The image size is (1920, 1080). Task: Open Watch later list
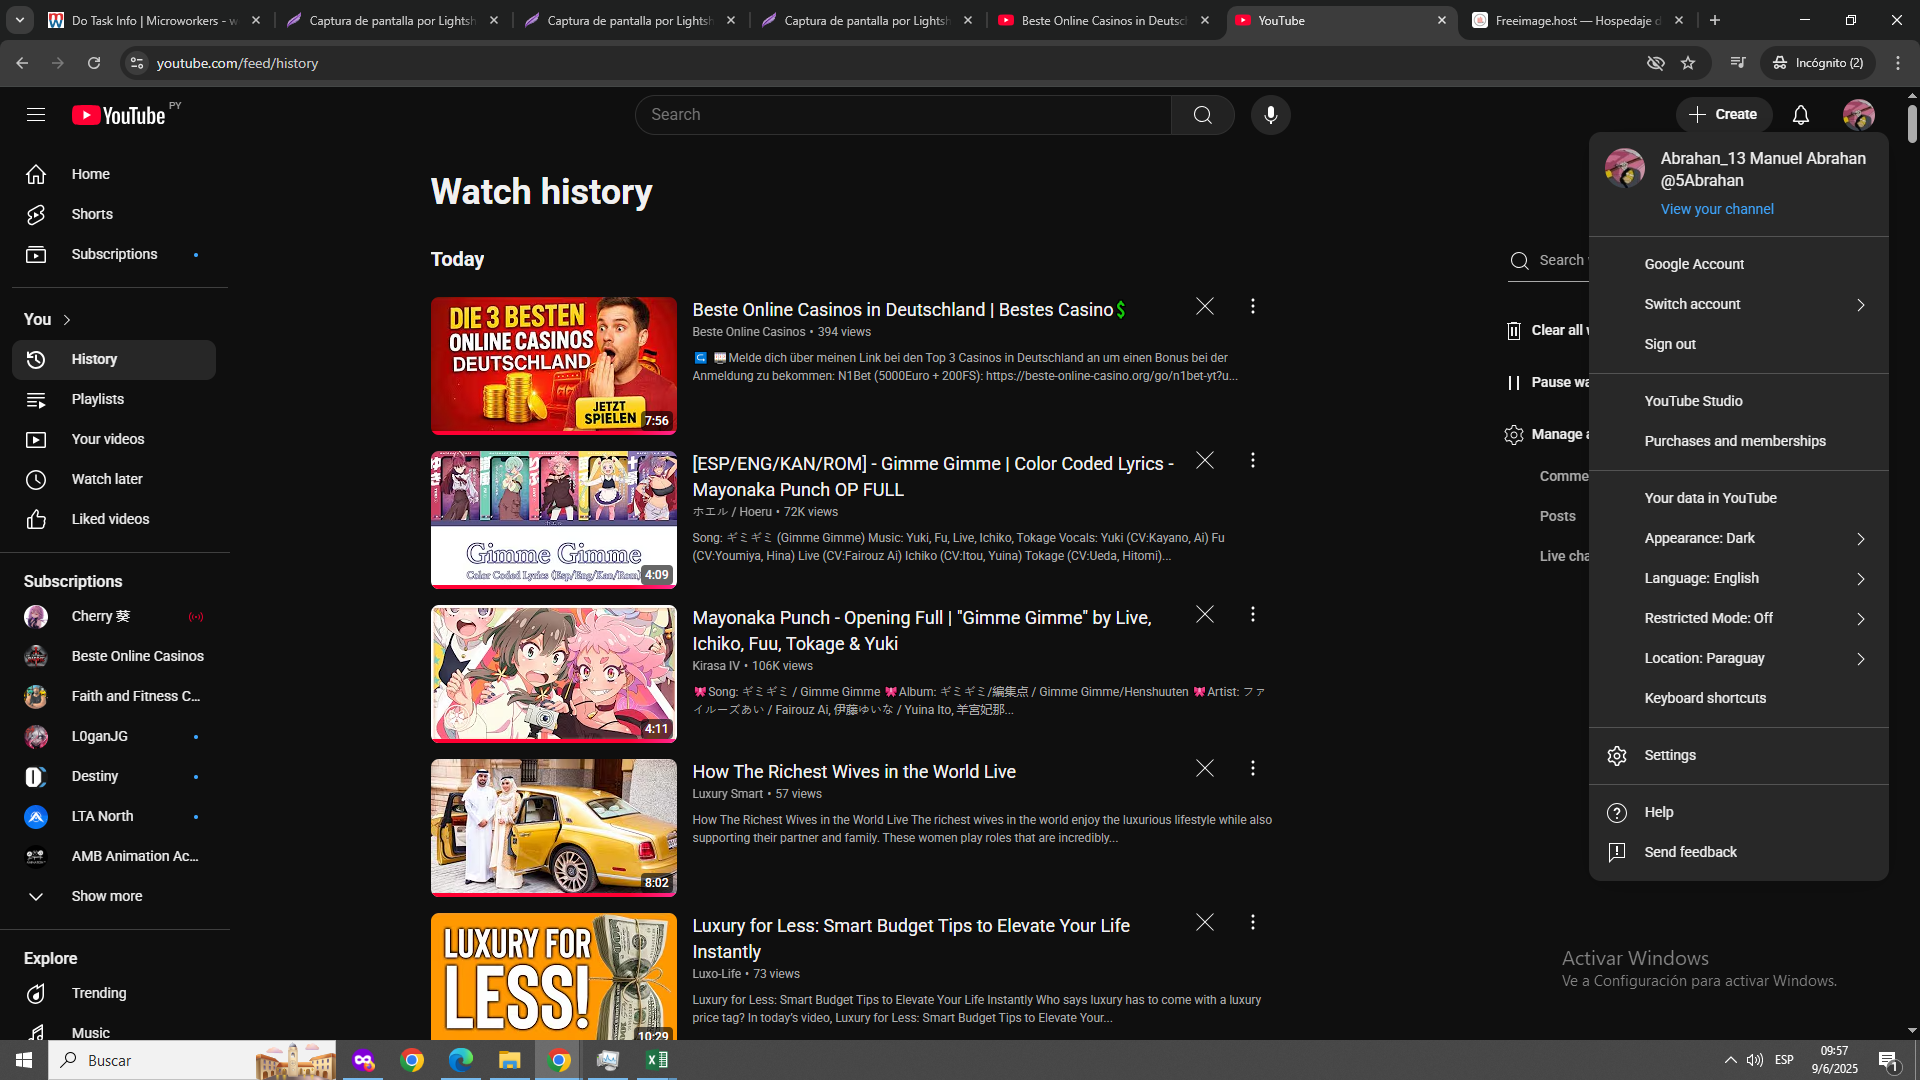point(114,480)
